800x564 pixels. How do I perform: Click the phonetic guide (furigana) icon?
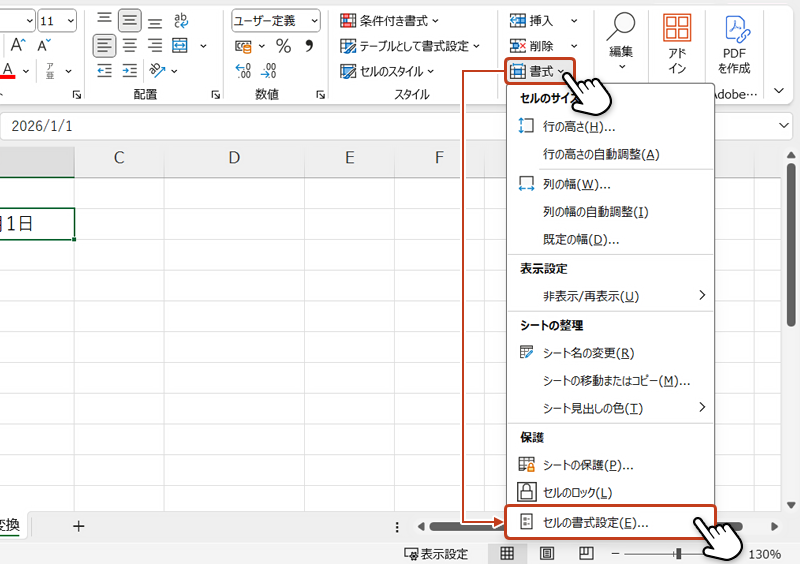[50, 70]
